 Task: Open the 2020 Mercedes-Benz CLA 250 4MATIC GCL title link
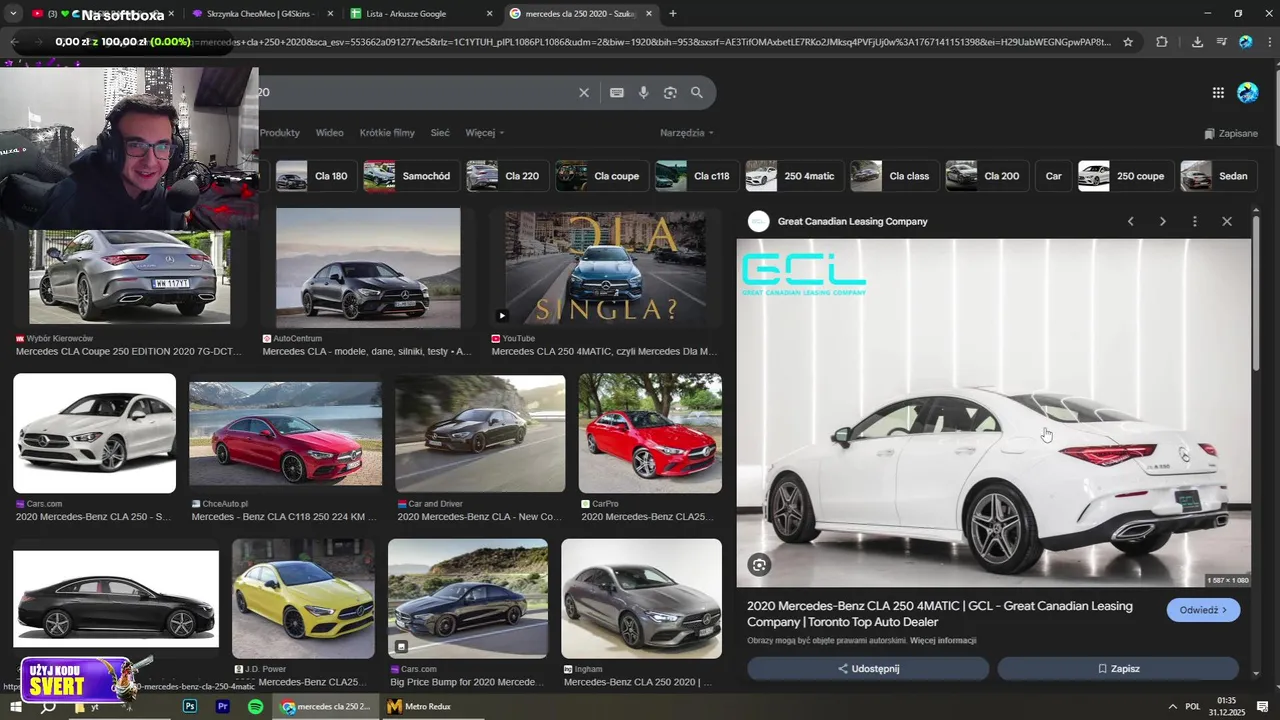click(x=940, y=614)
